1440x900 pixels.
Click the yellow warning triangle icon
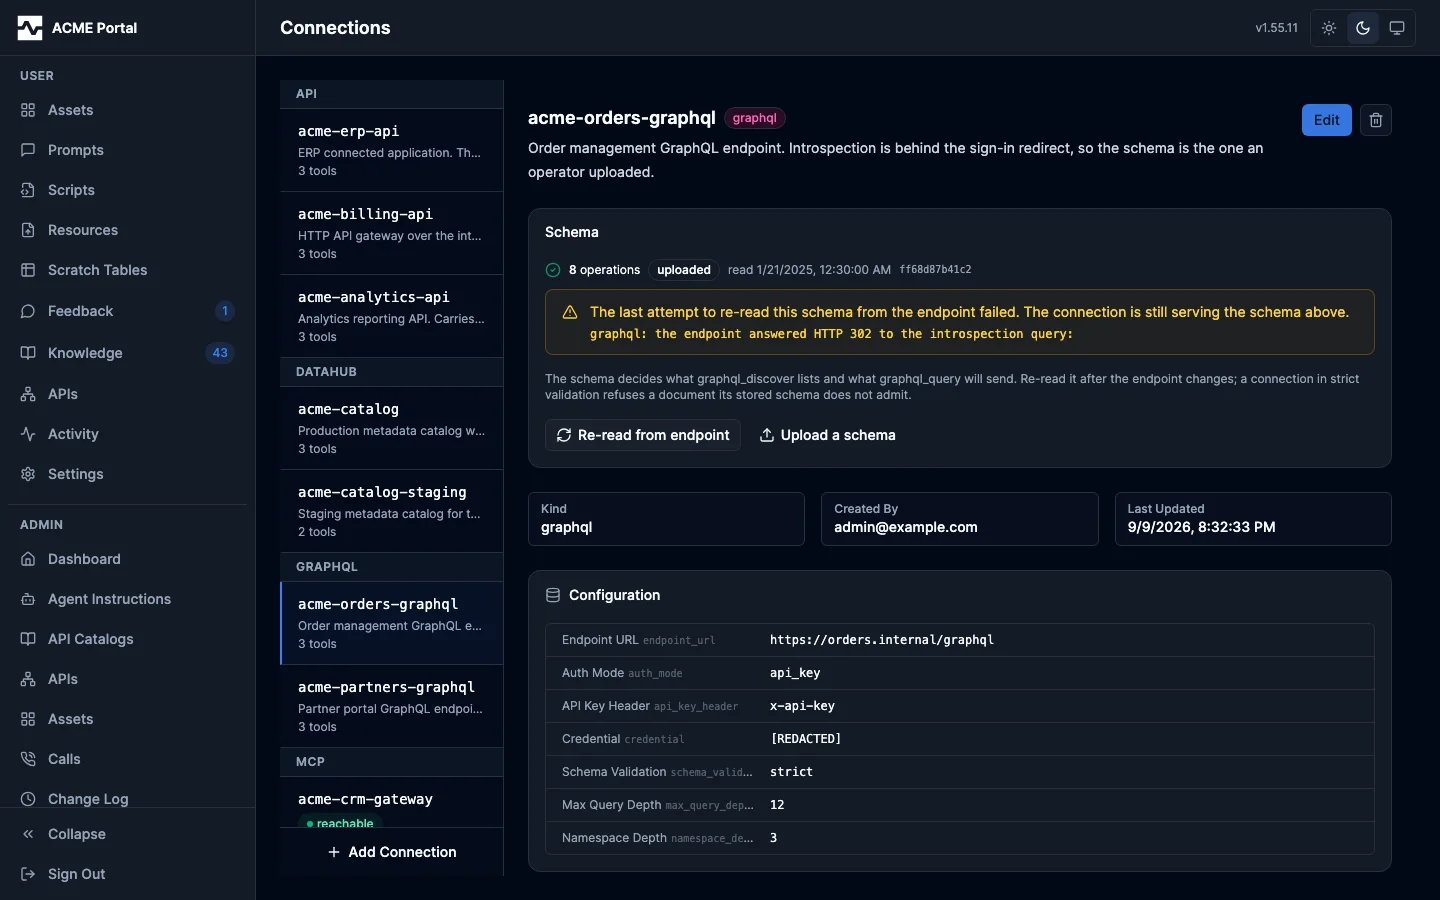570,312
